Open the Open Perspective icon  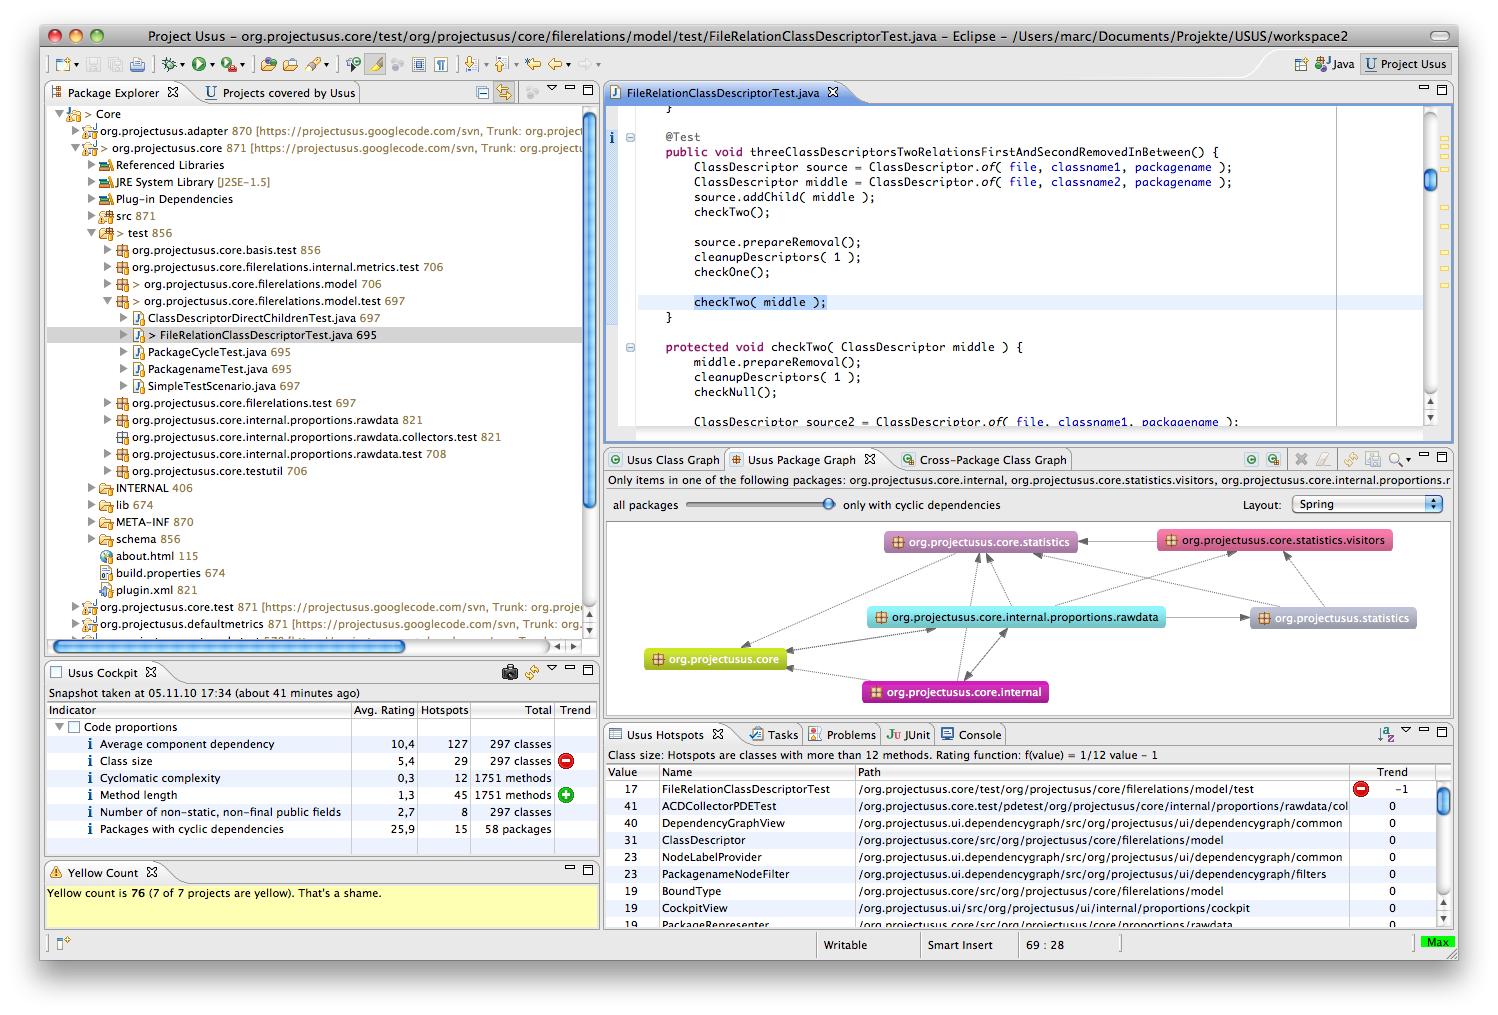click(x=1301, y=64)
